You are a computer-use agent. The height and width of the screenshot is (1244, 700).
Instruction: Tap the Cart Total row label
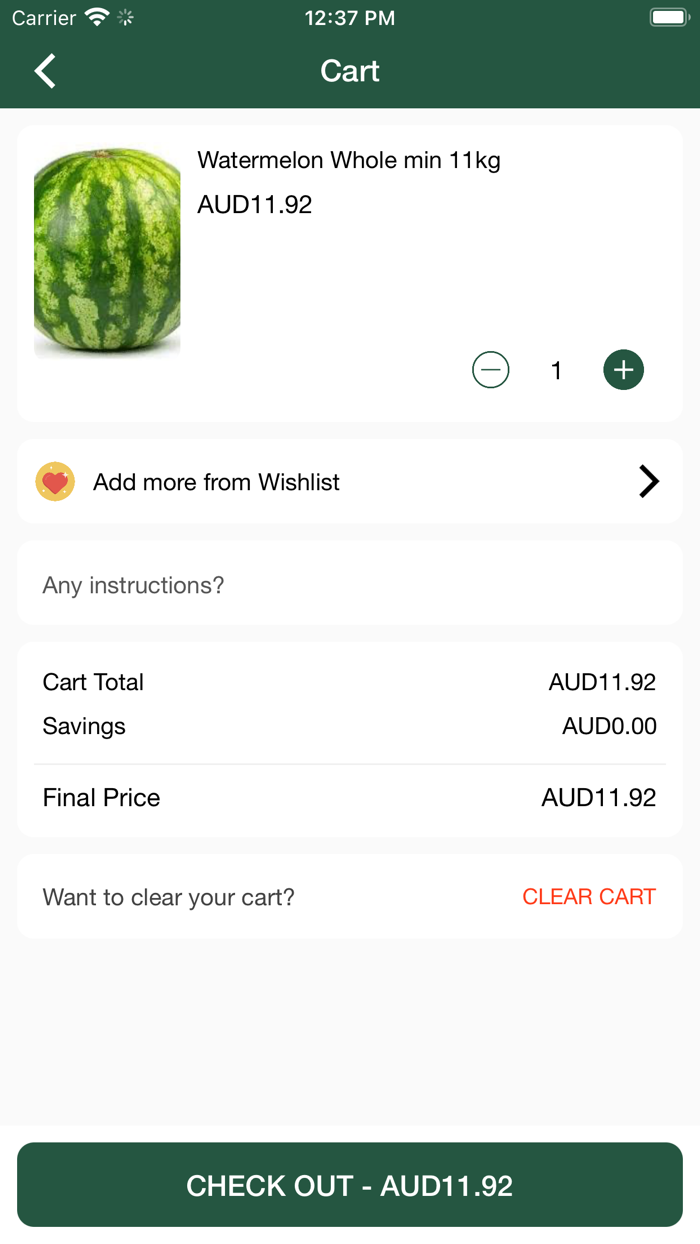93,682
